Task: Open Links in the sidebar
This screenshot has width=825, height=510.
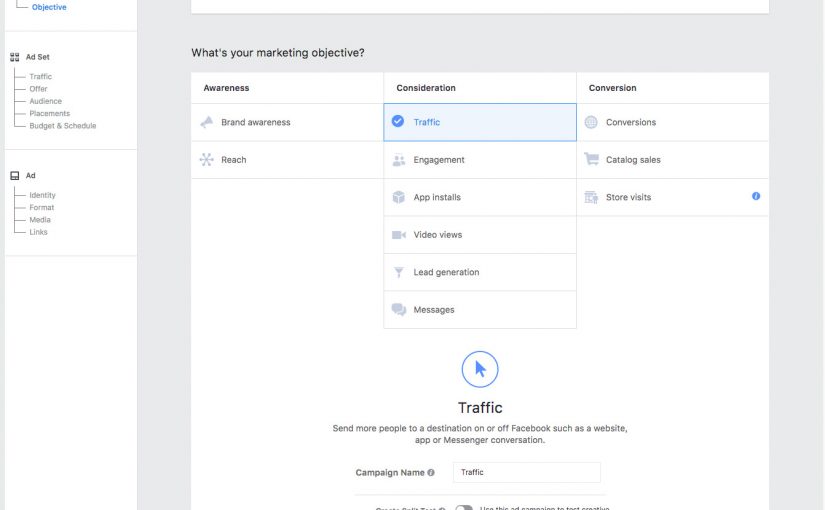Action: 38,232
